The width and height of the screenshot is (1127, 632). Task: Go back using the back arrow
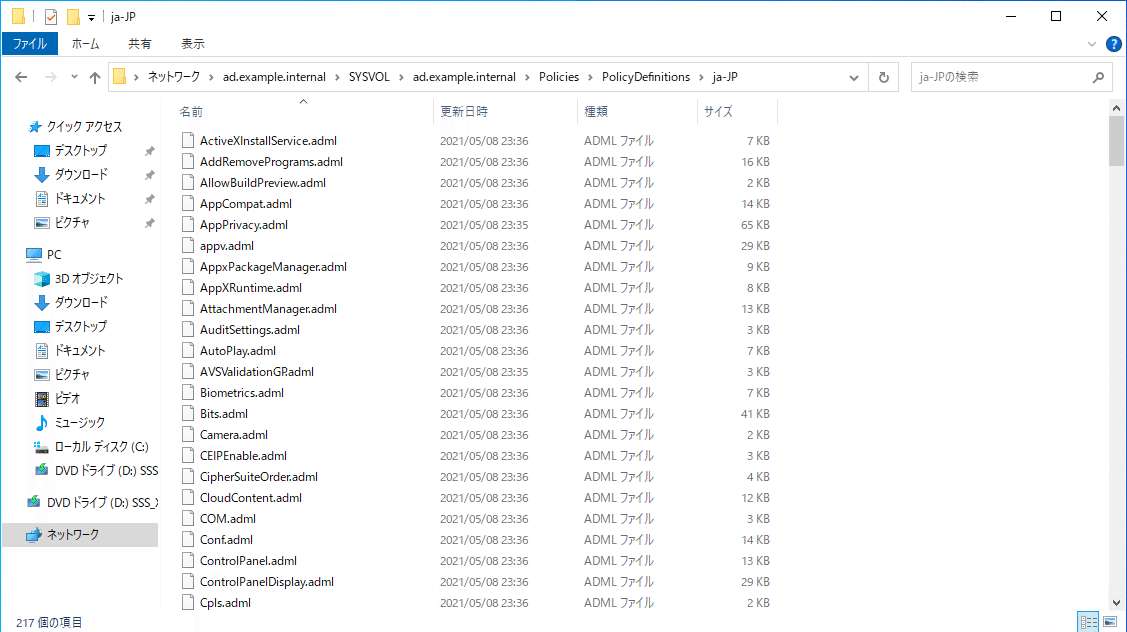click(x=20, y=76)
